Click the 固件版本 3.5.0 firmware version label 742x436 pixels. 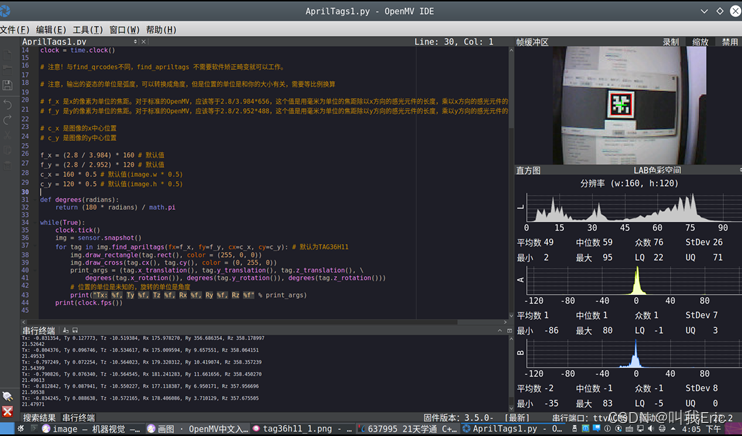[460, 418]
